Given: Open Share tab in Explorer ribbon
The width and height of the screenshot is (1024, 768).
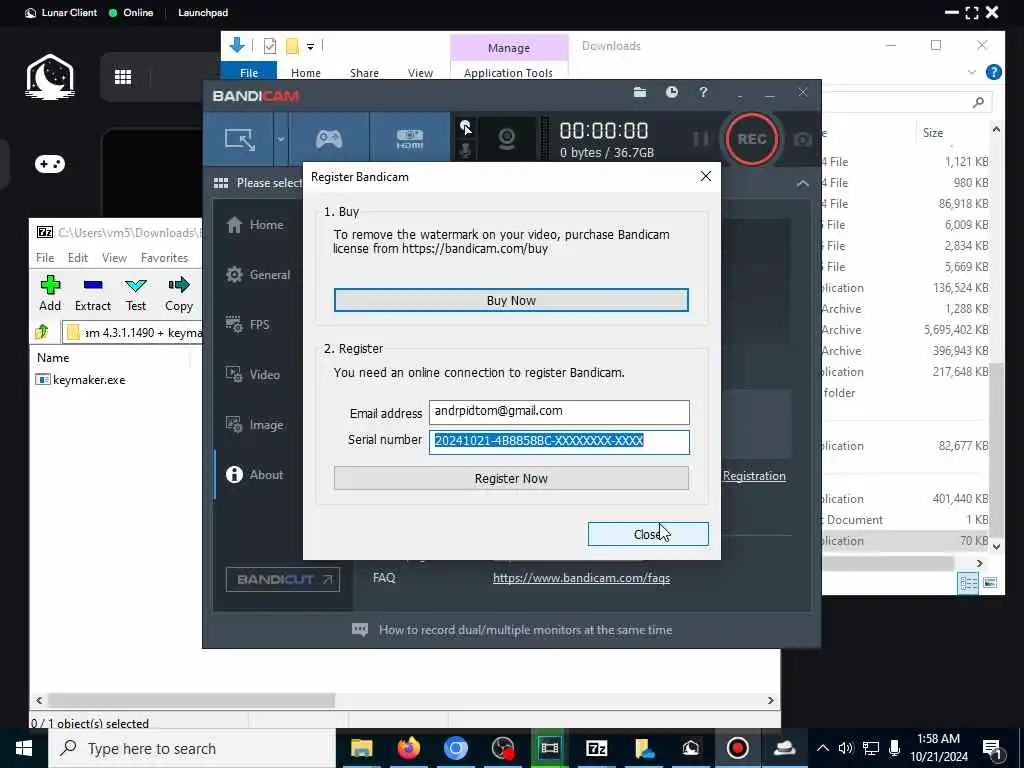Looking at the screenshot, I should coord(364,73).
